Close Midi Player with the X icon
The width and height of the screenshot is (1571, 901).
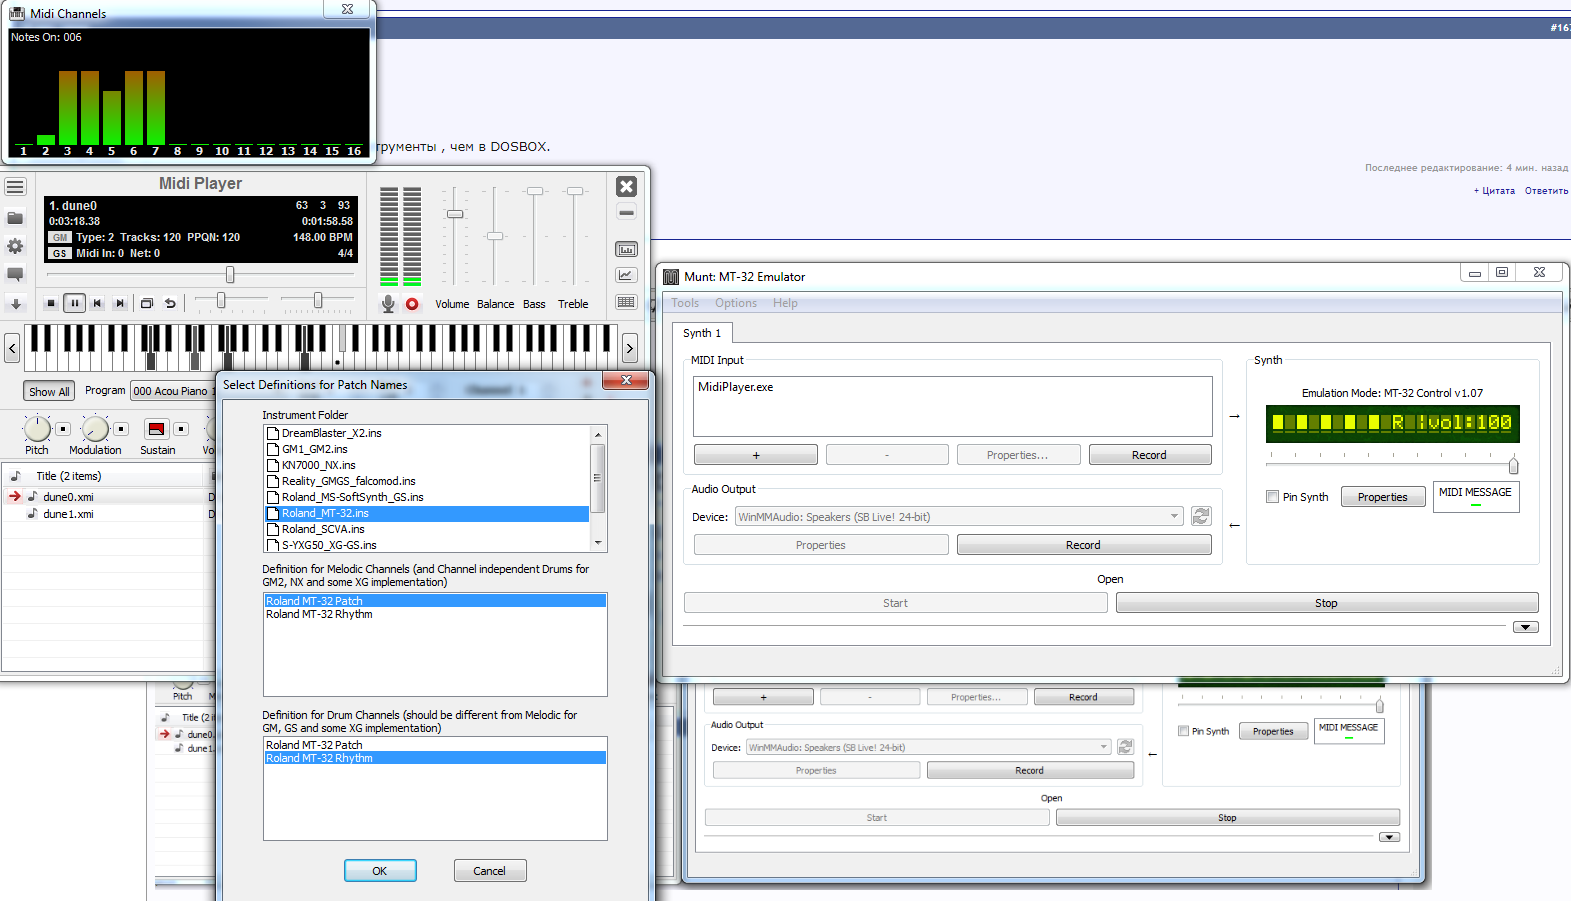click(x=626, y=186)
